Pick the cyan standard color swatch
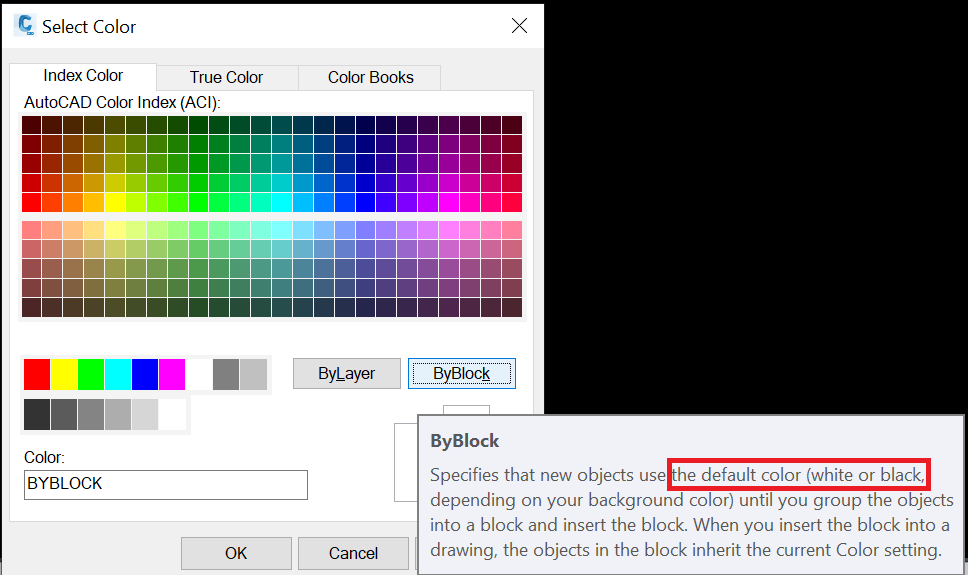 (118, 374)
